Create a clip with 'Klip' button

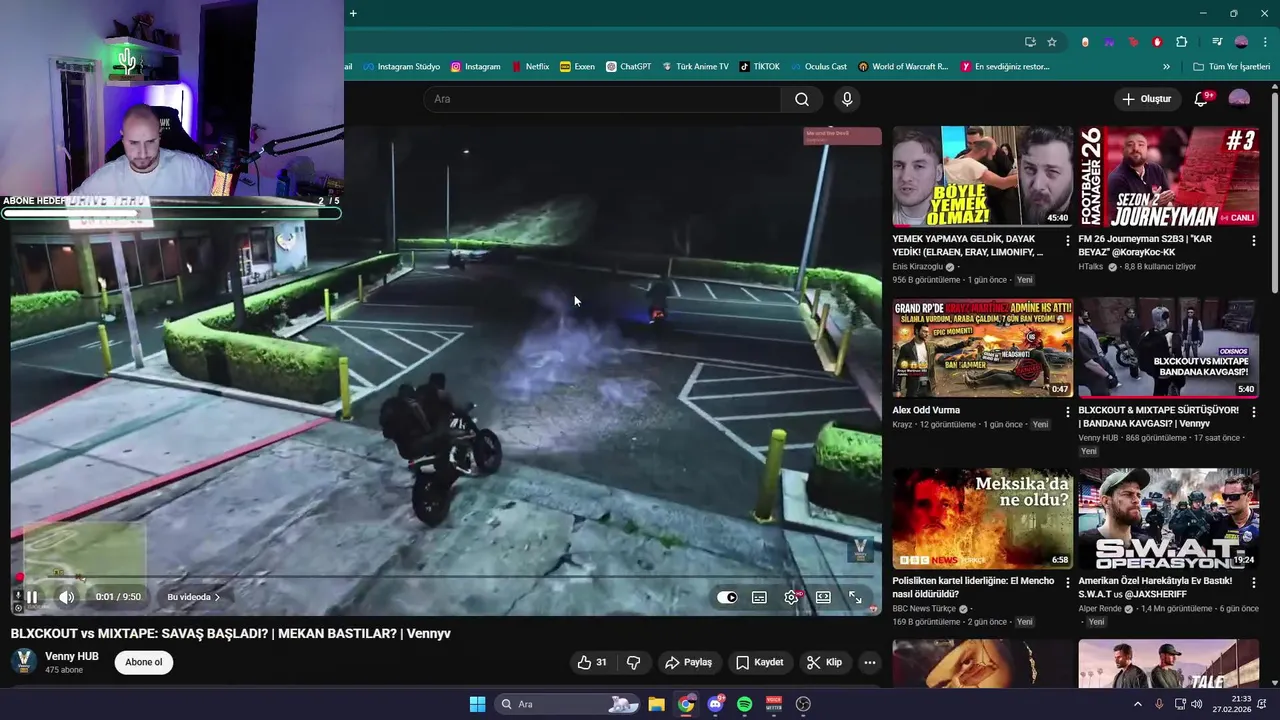pos(824,662)
